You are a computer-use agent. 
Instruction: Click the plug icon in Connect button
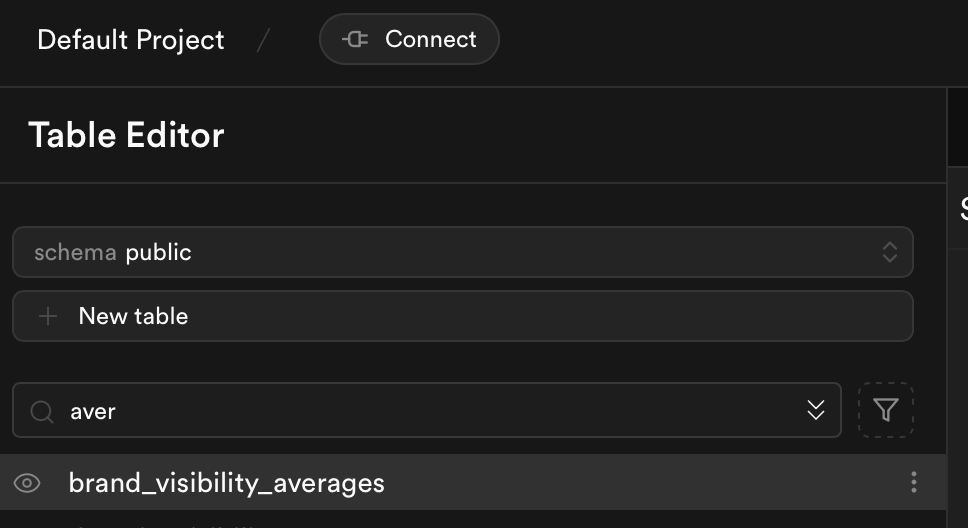(355, 40)
